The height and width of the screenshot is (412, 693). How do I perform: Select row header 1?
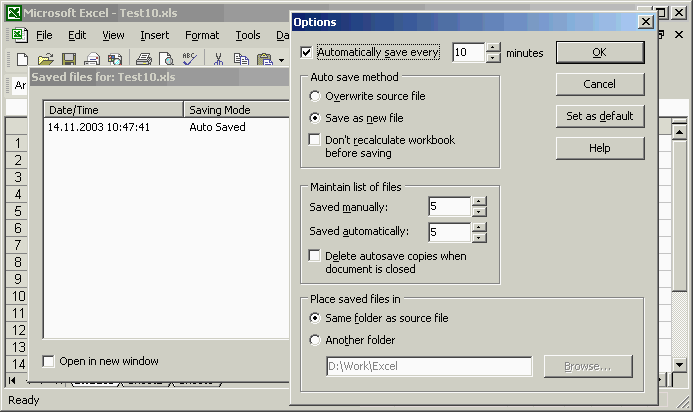pos(17,143)
